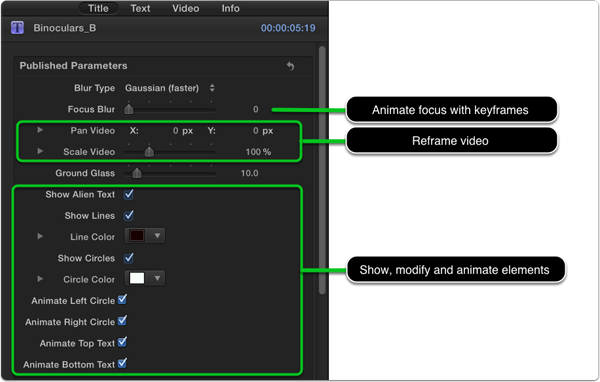Open the Circle Color dropdown arrow
This screenshot has width=600, height=382.
point(157,278)
